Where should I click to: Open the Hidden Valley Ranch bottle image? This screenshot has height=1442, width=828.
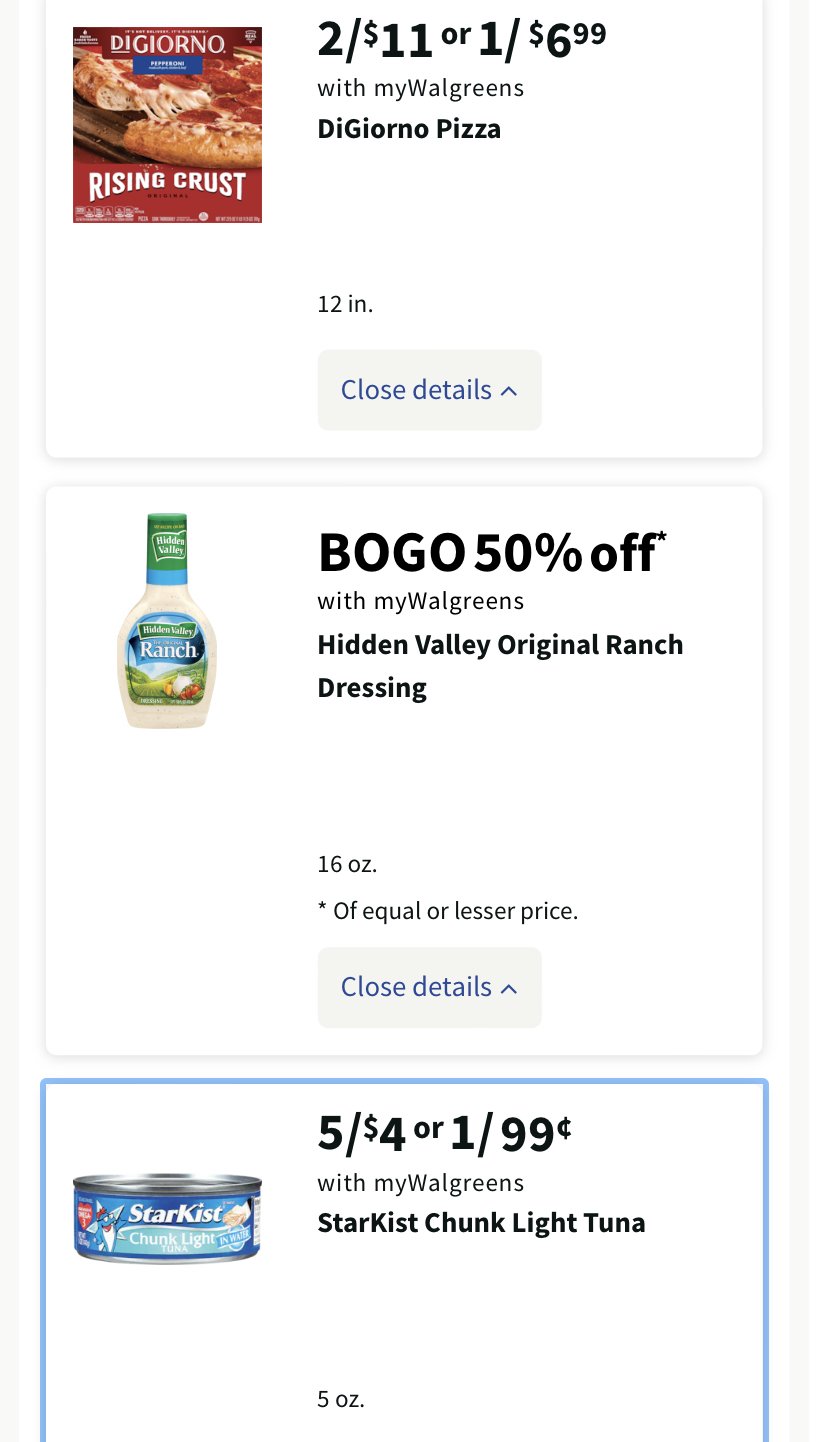coord(167,621)
